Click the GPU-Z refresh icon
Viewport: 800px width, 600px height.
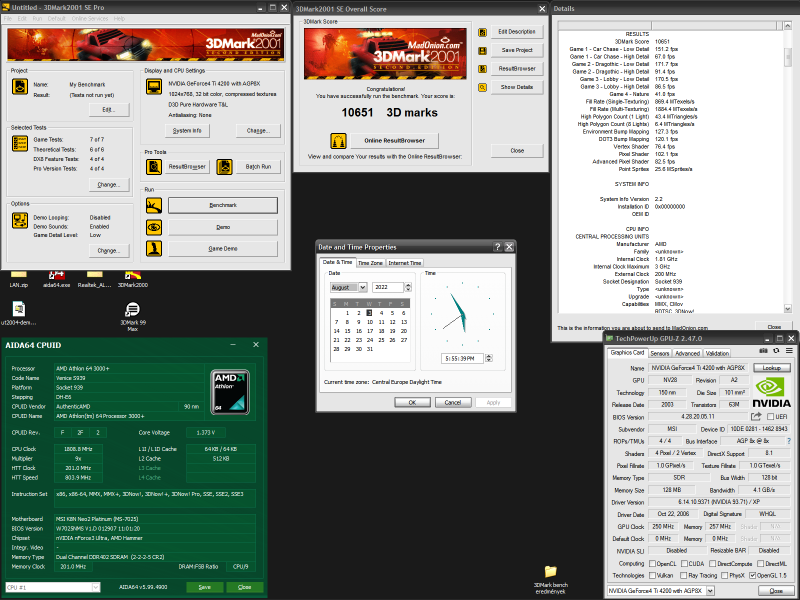776,351
